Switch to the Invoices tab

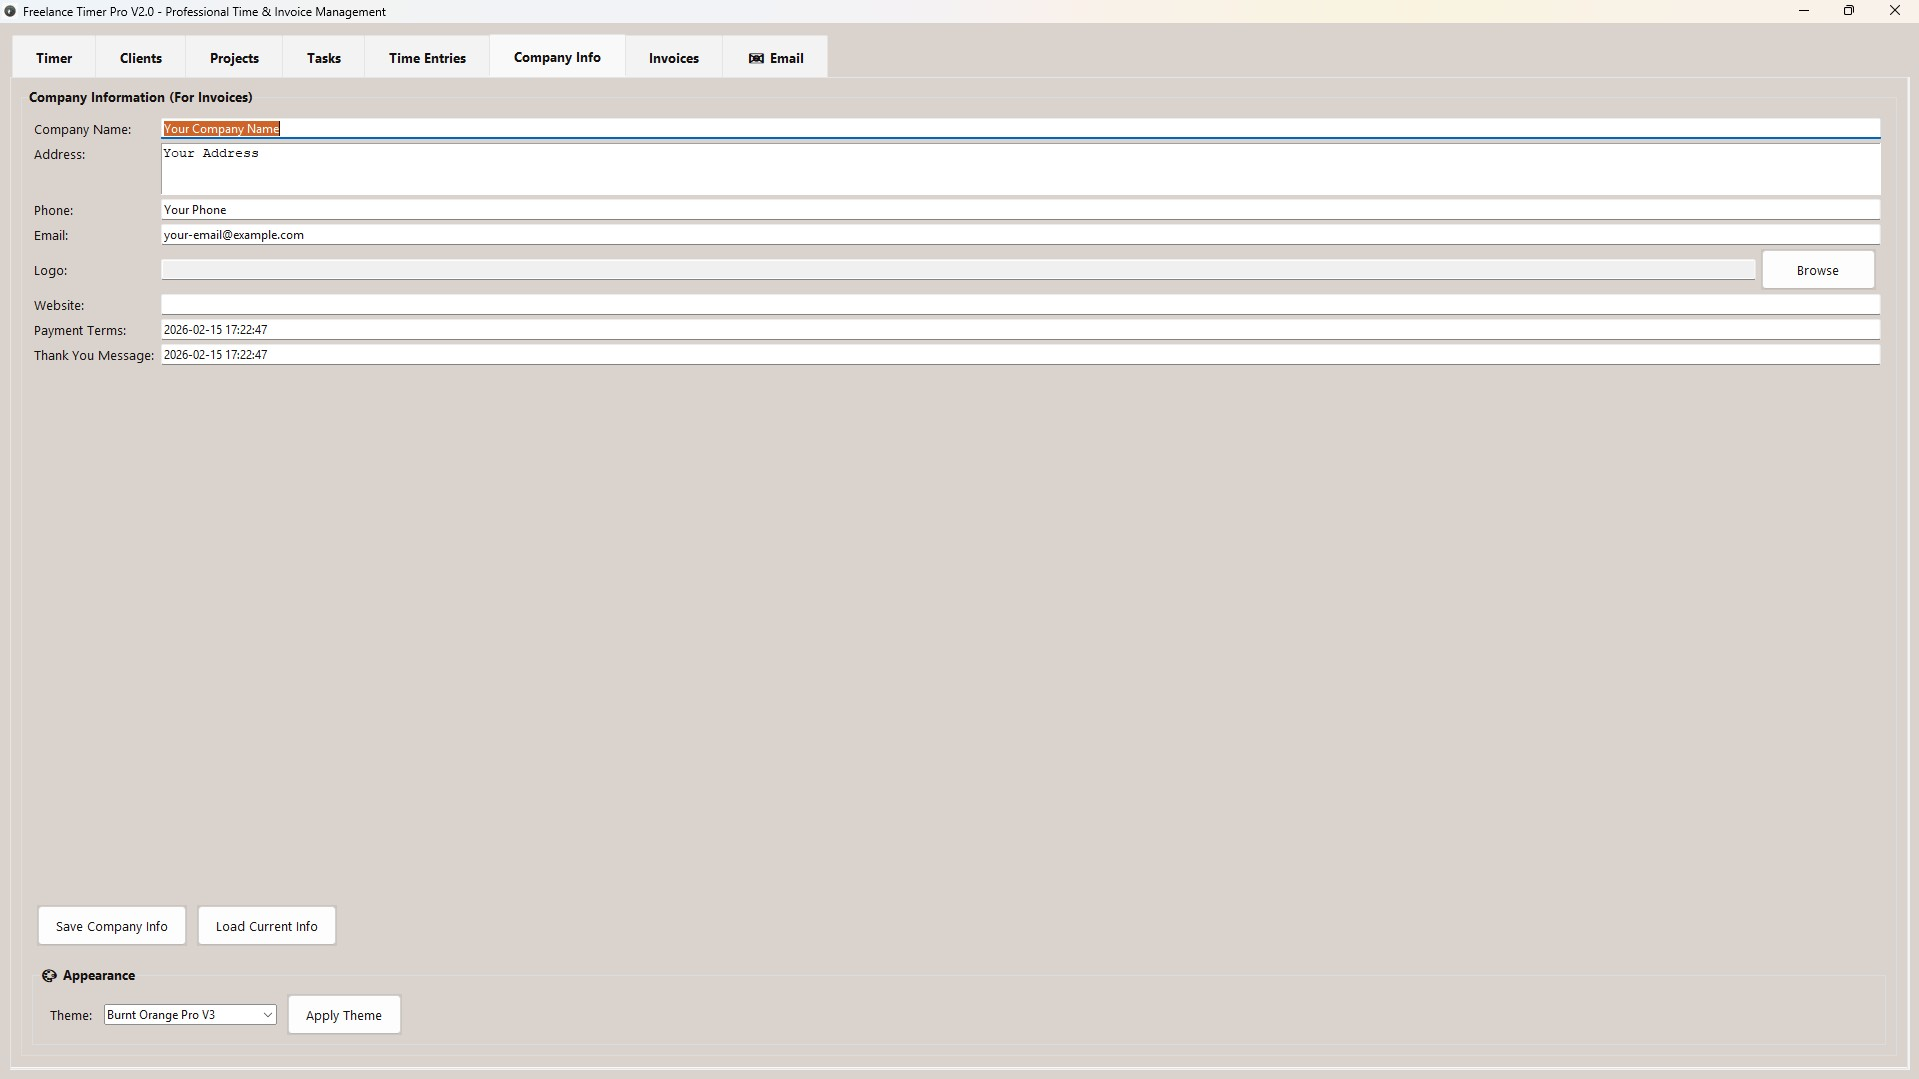click(673, 58)
